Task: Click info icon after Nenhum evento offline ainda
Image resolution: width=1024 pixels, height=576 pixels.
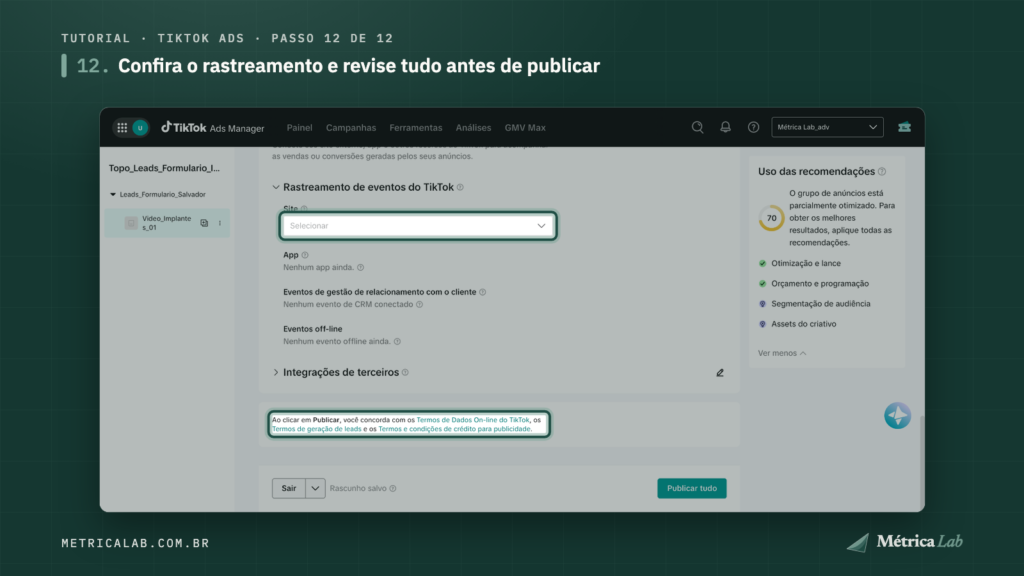Action: click(x=397, y=342)
